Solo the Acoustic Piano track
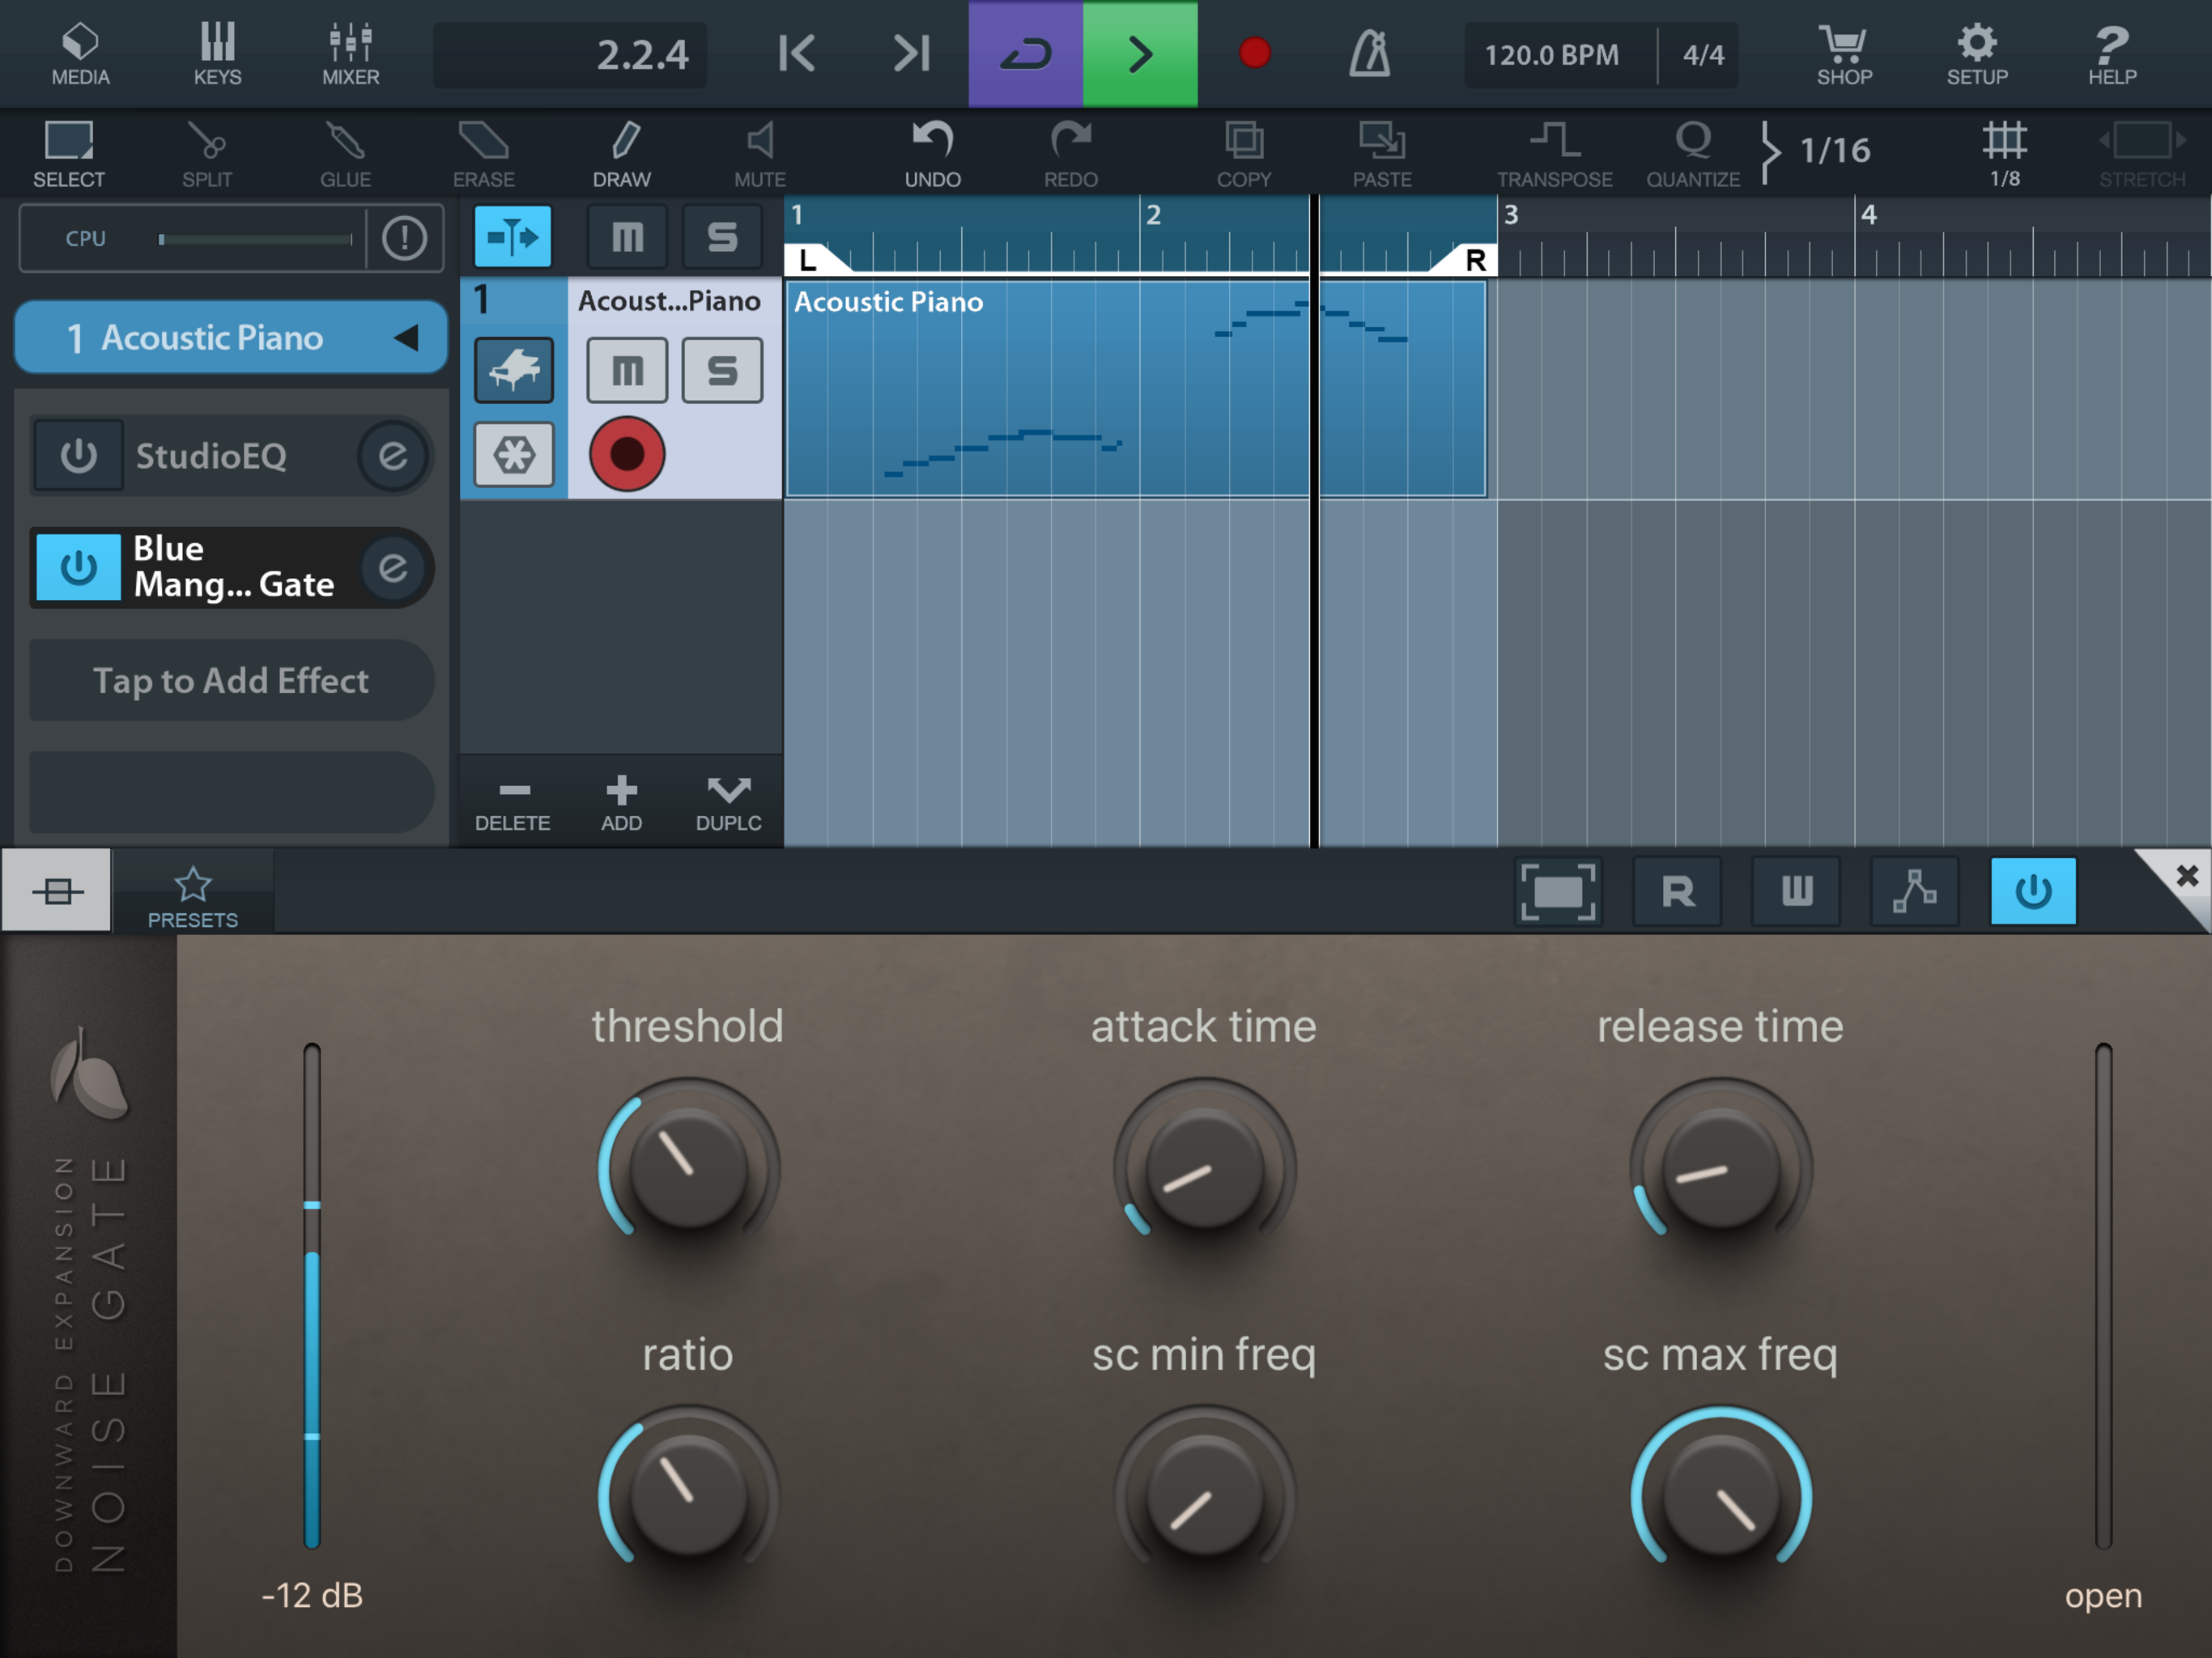The height and width of the screenshot is (1658, 2212). coord(722,370)
